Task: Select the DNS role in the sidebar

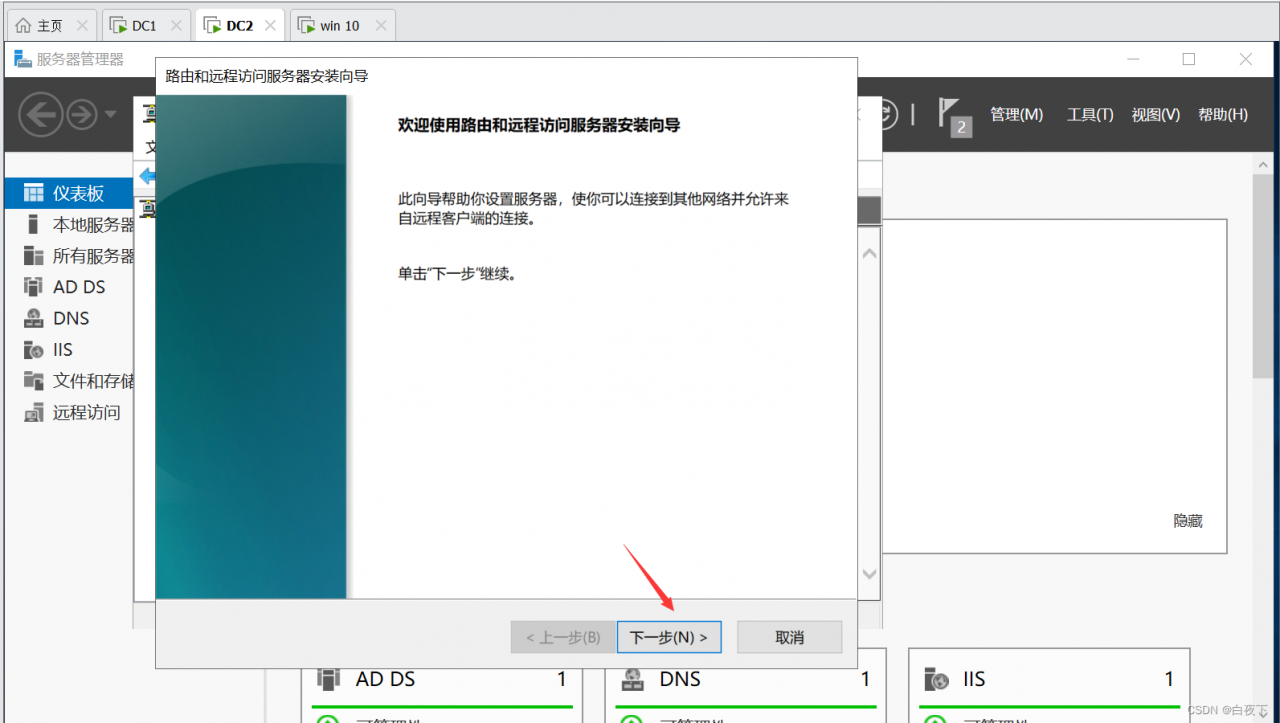Action: click(x=70, y=317)
